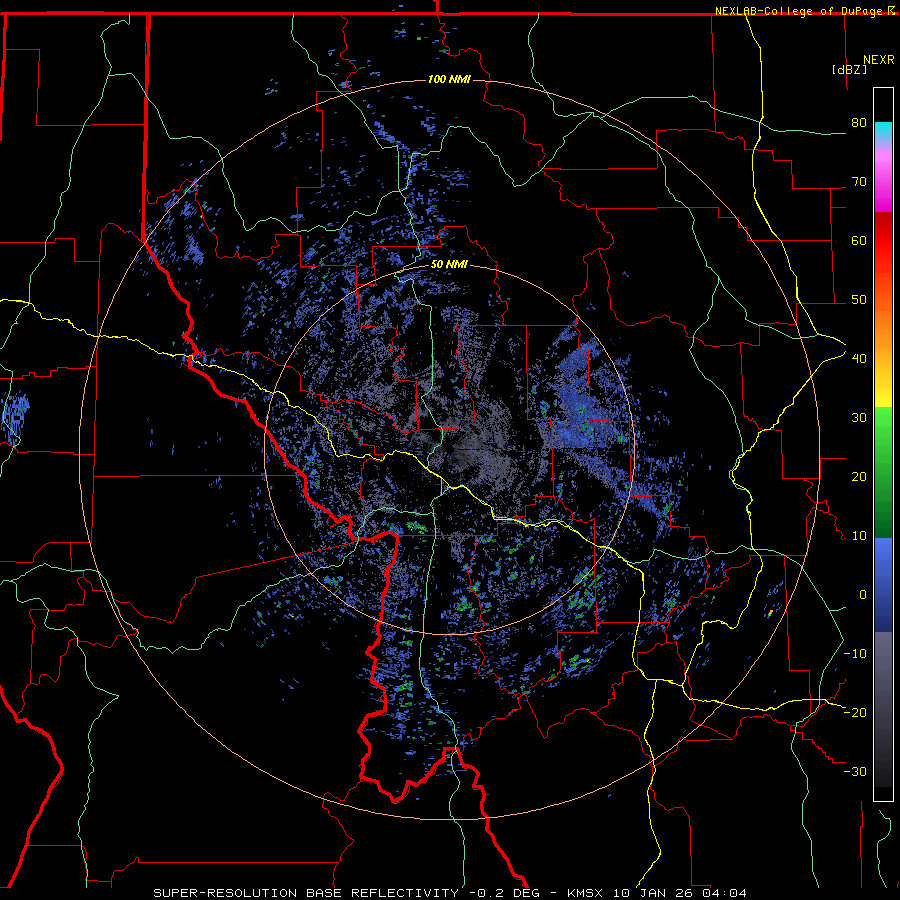This screenshot has width=900, height=900.
Task: Click the -10 value on dBZ scale
Action: [855, 654]
